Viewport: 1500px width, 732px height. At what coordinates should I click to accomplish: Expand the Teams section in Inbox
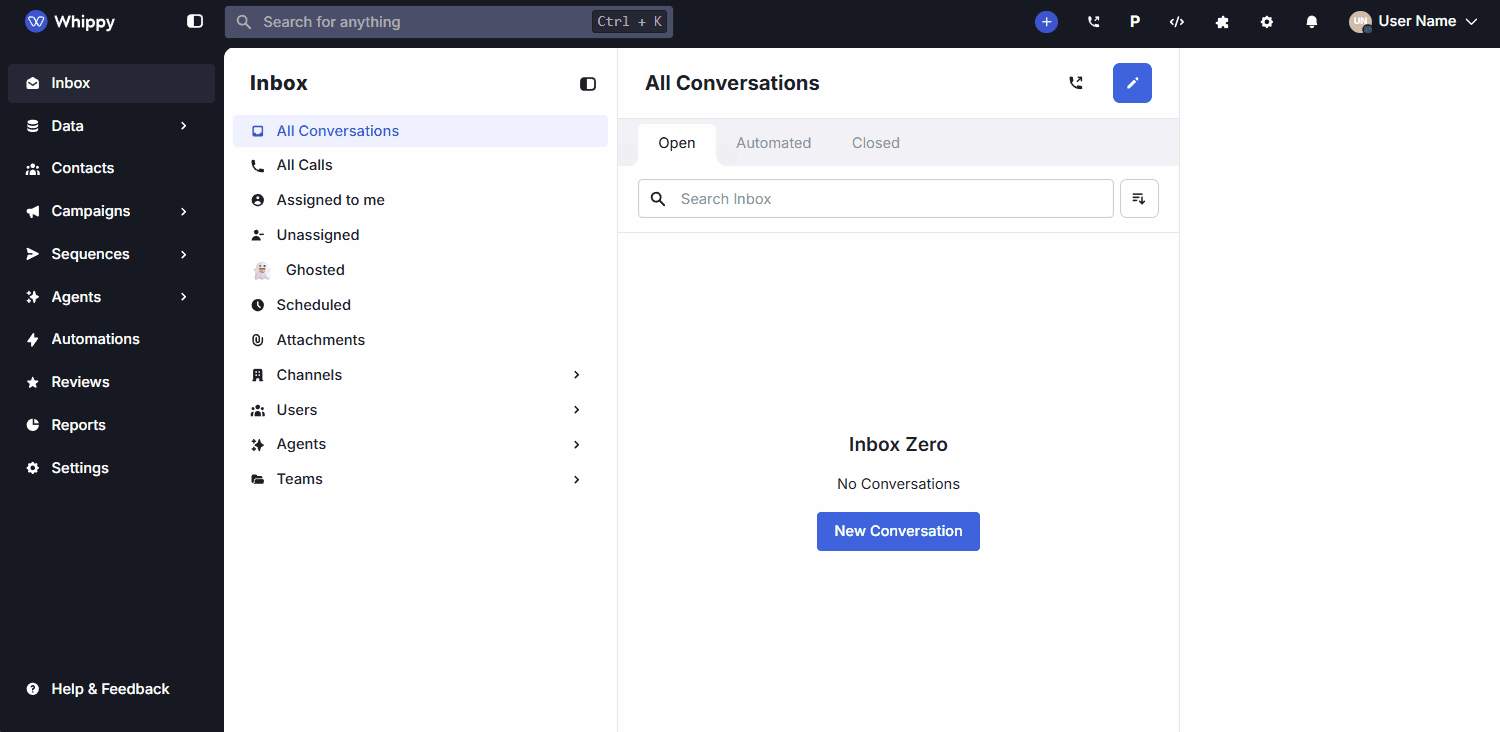click(x=576, y=480)
